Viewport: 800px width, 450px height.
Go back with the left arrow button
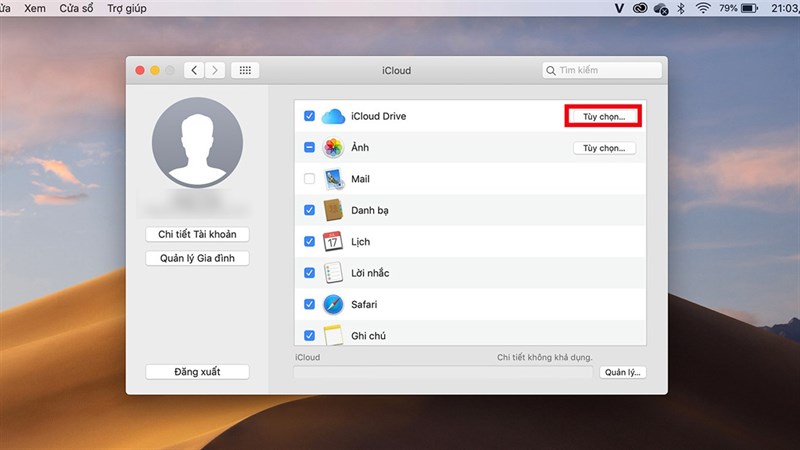194,70
